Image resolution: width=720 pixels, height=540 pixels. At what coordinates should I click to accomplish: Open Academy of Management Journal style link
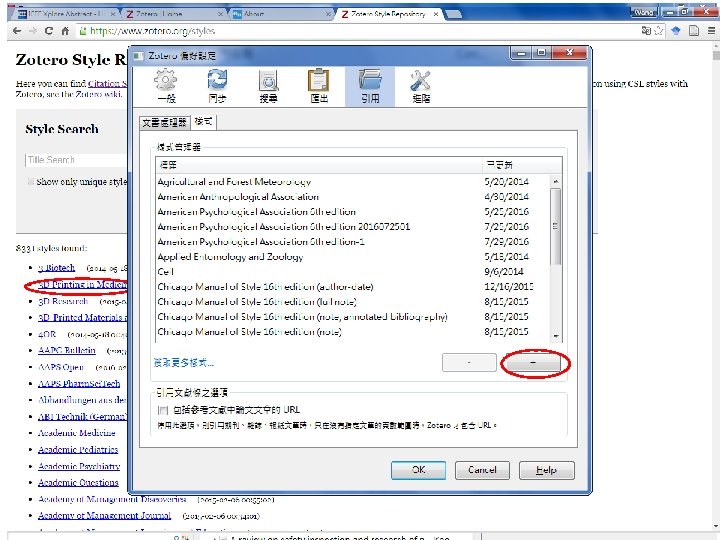pyautogui.click(x=105, y=516)
